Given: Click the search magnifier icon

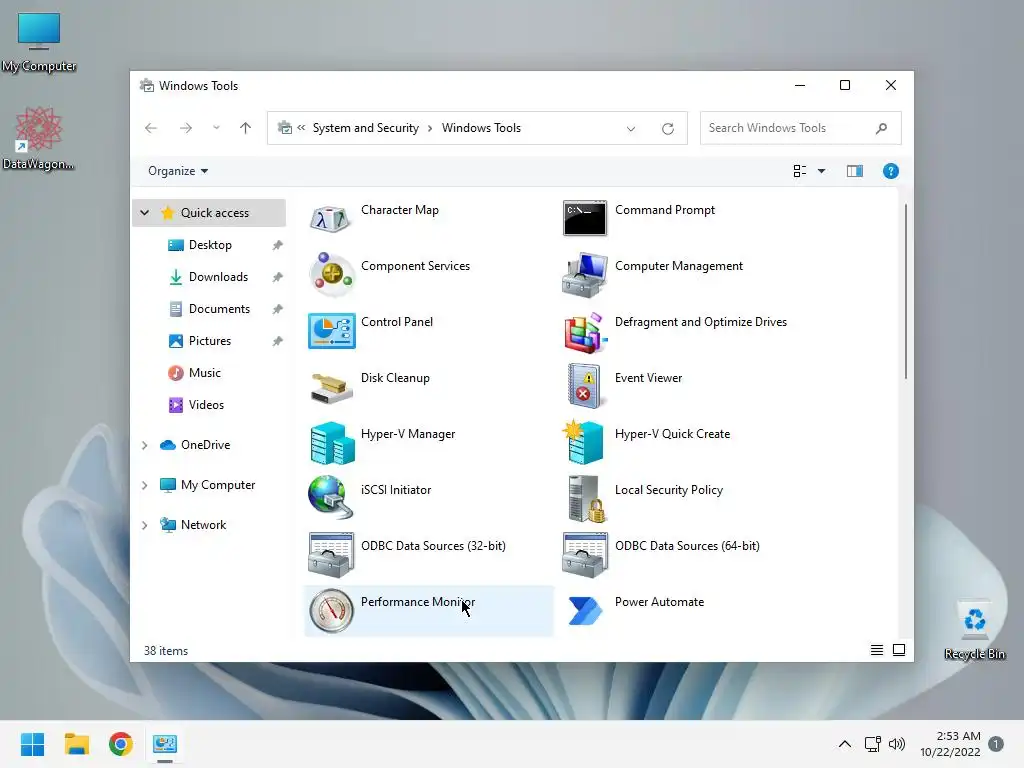Looking at the screenshot, I should coord(881,128).
